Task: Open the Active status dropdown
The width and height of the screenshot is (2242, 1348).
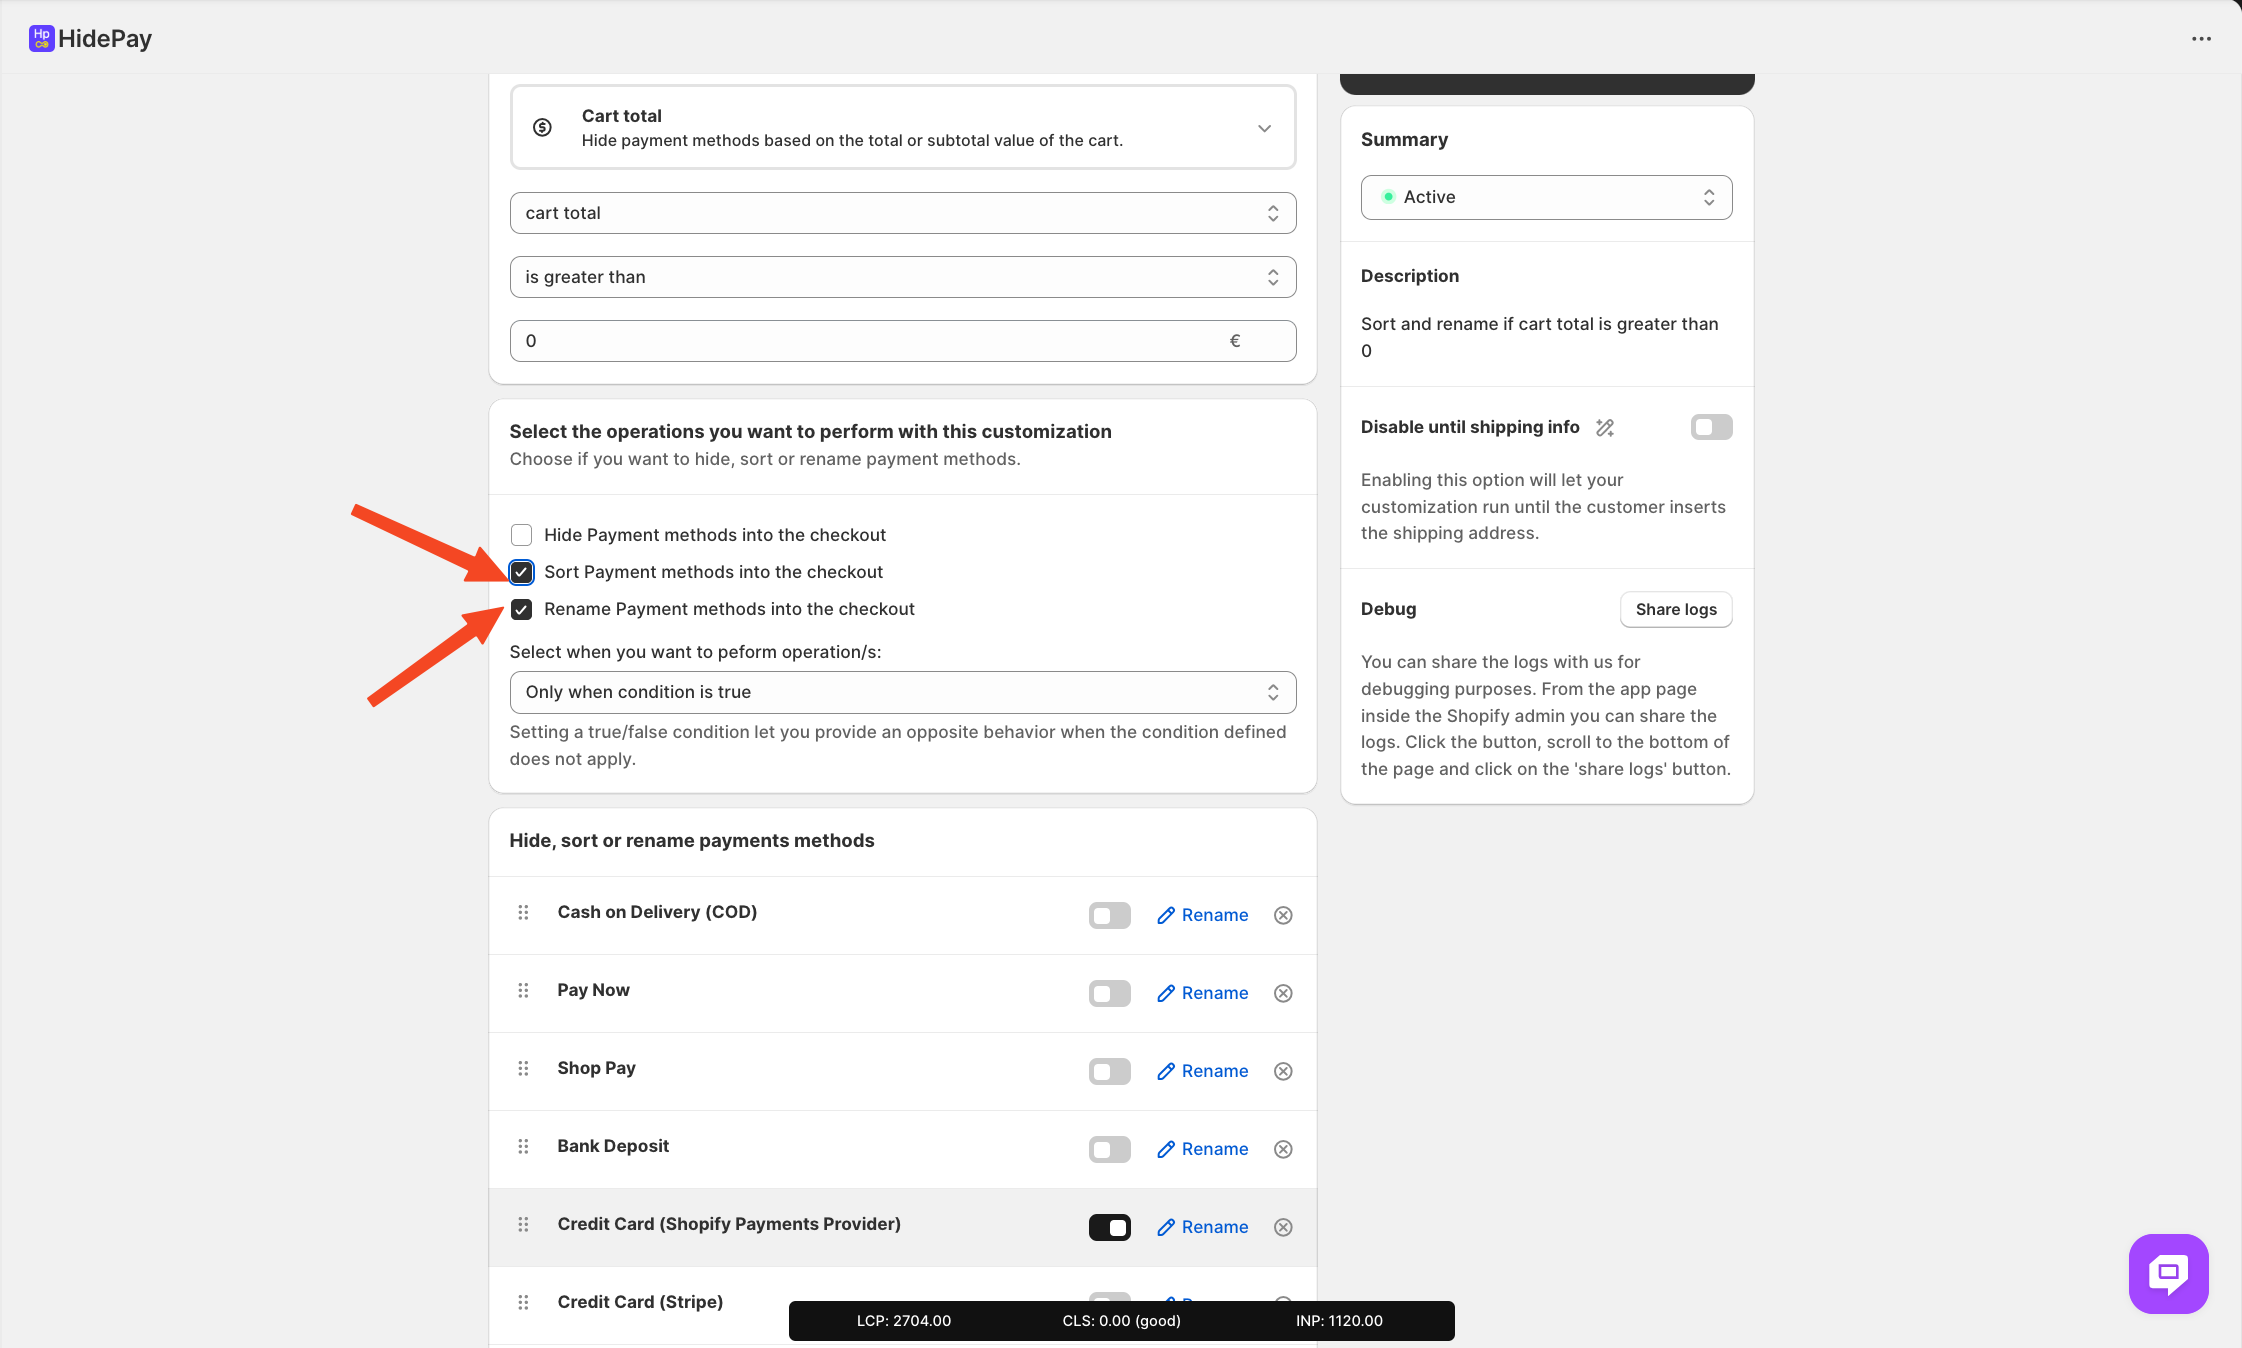Action: (1546, 197)
